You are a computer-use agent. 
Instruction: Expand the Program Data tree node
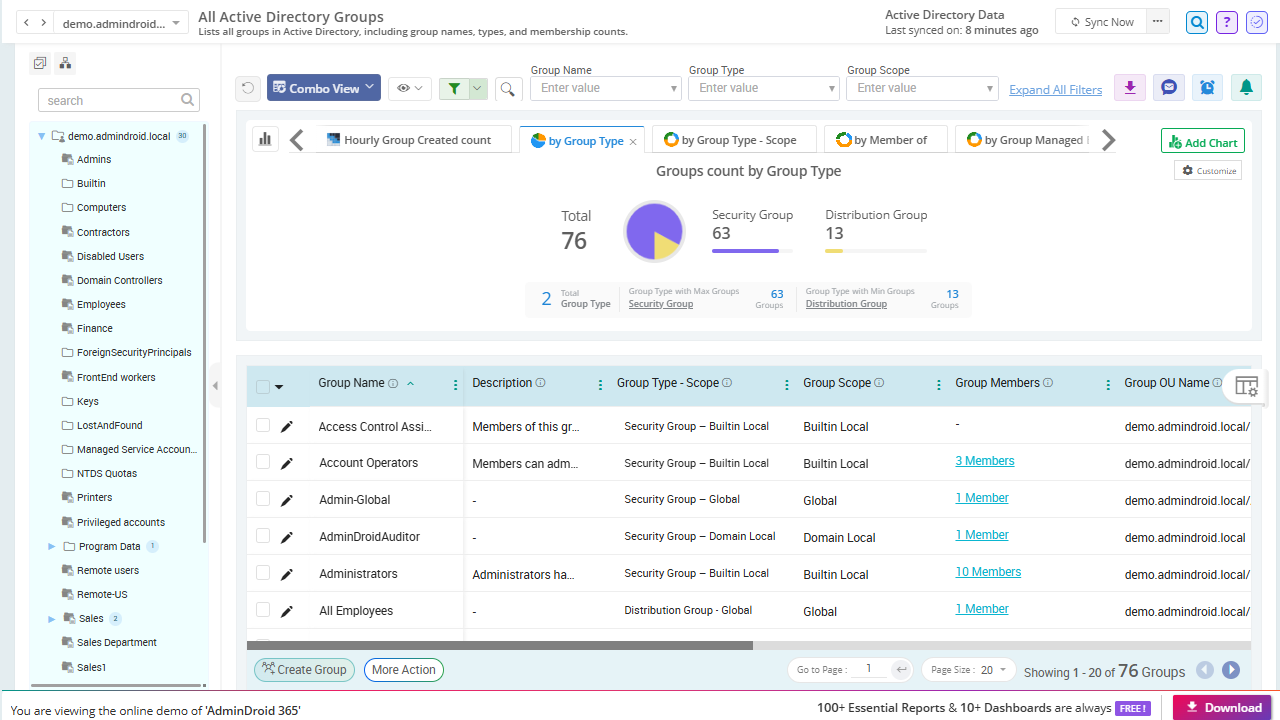tap(52, 547)
